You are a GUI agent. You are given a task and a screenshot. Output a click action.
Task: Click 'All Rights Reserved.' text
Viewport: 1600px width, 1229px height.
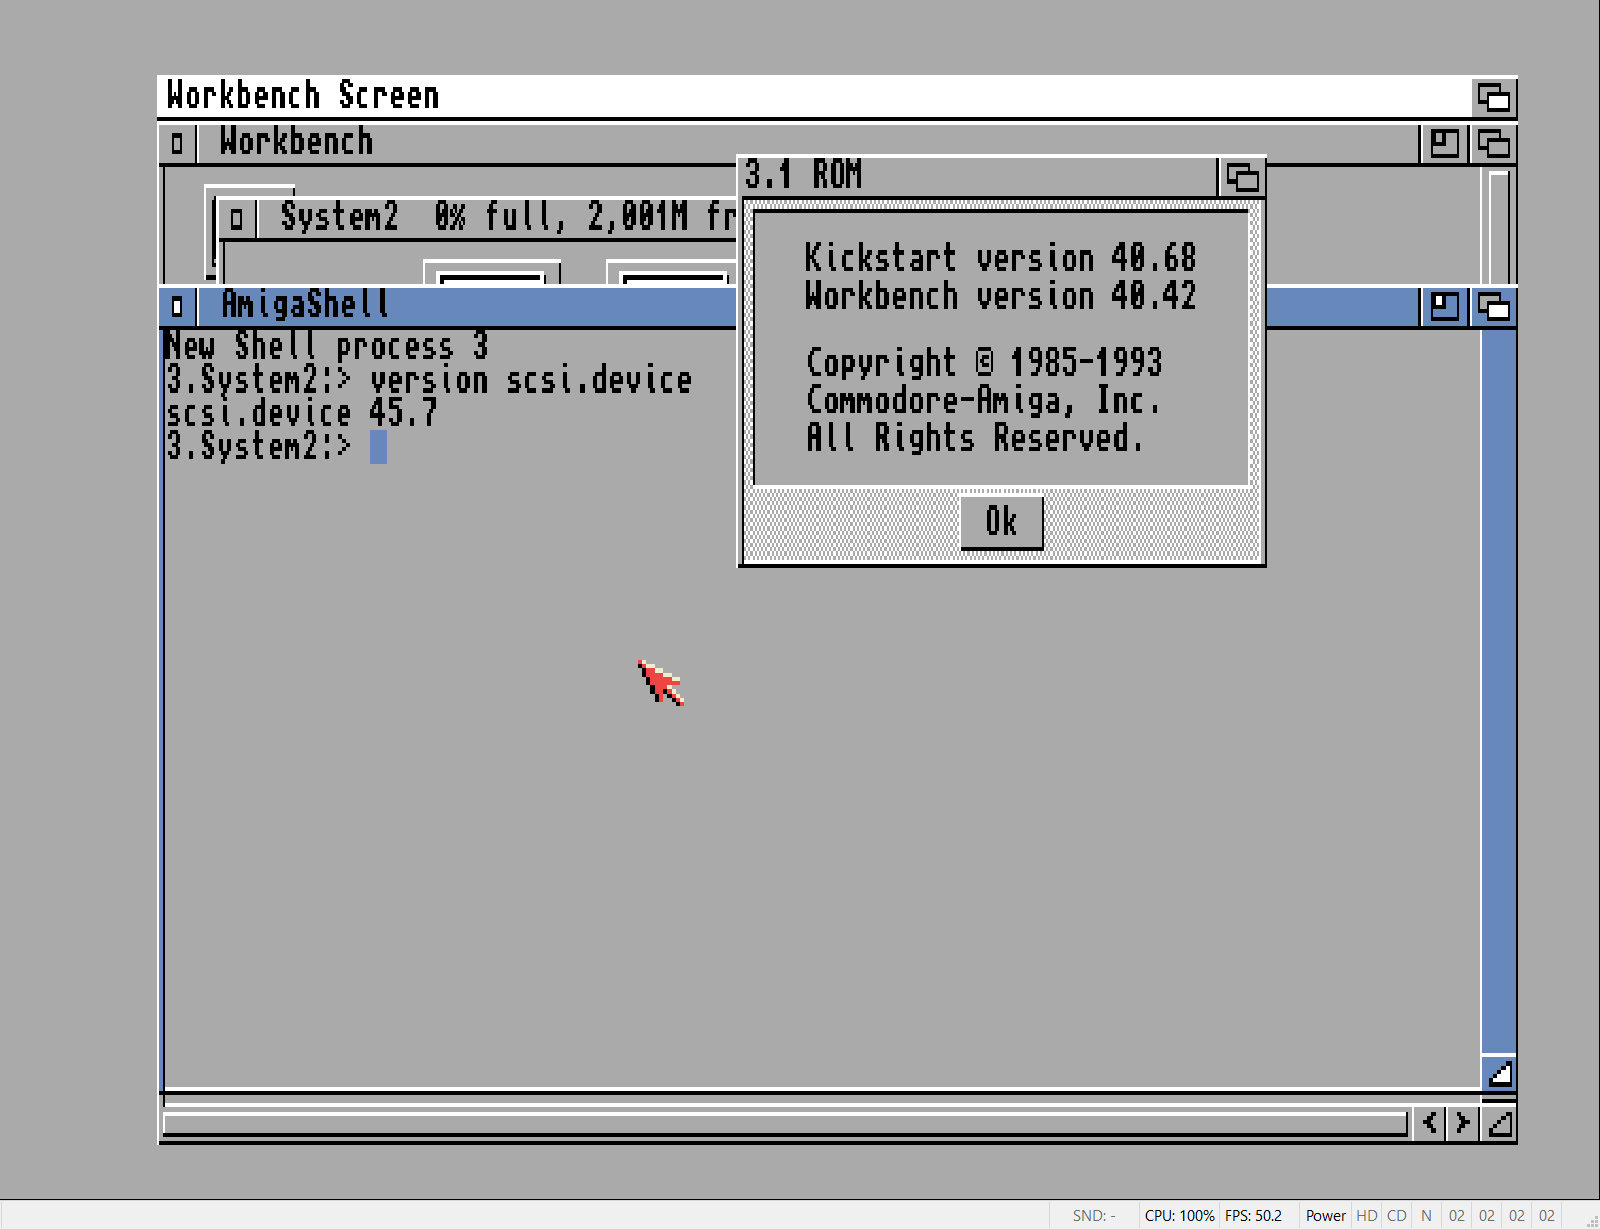974,438
